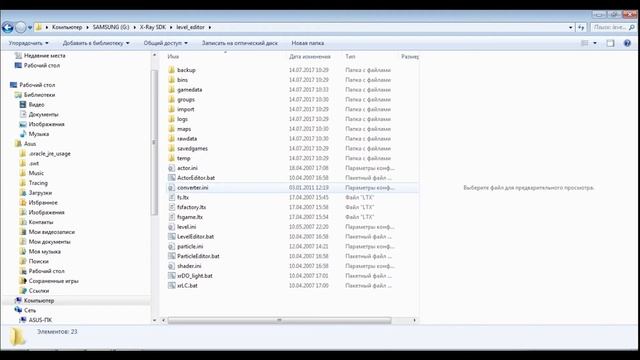Select the ParticleEditor.bat file icon

point(171,256)
